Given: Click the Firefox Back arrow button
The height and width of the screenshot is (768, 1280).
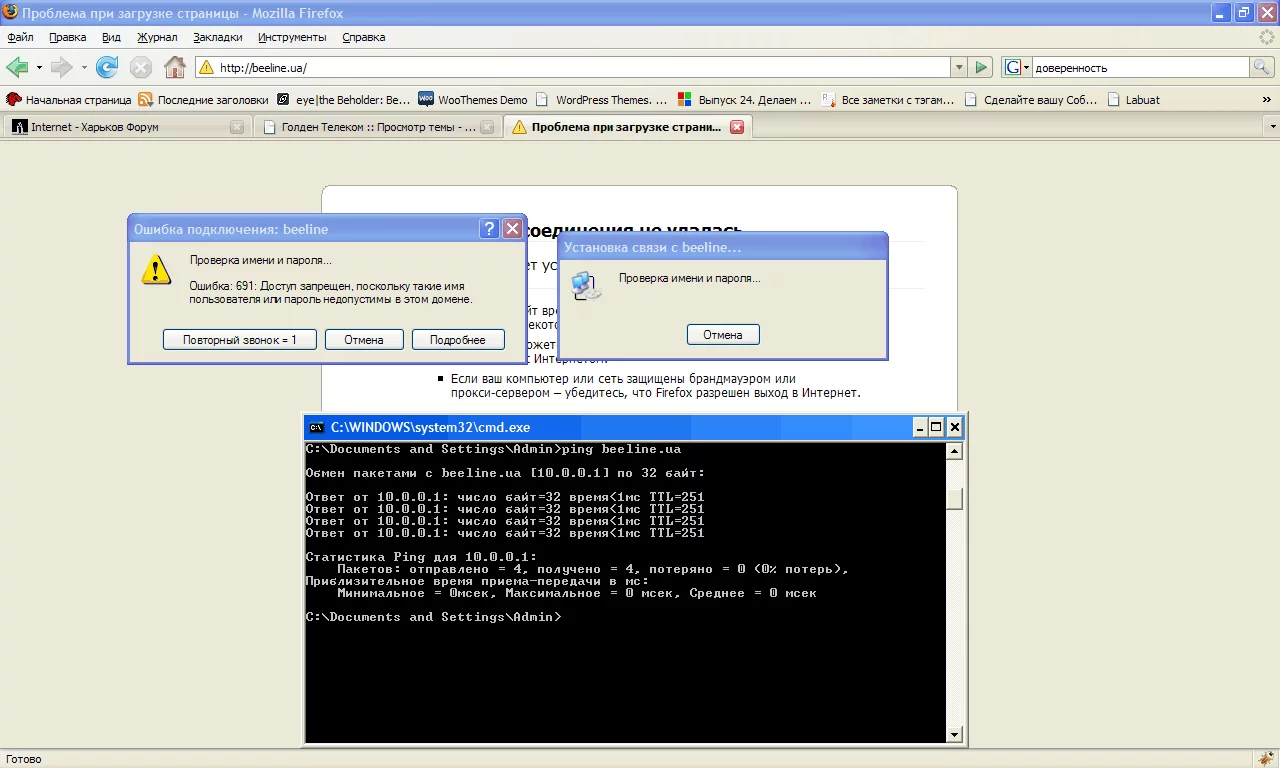Looking at the screenshot, I should pos(17,67).
